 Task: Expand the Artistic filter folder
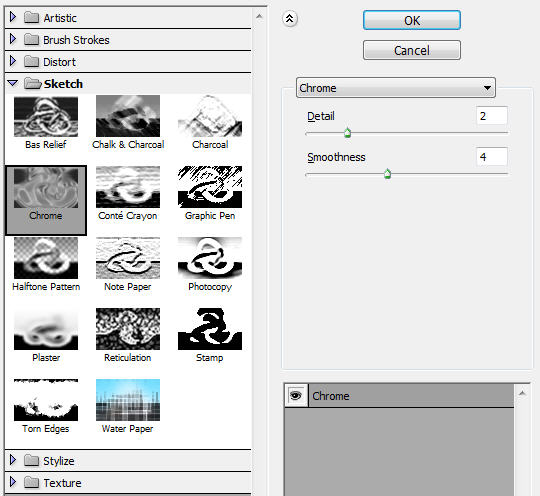click(x=13, y=17)
